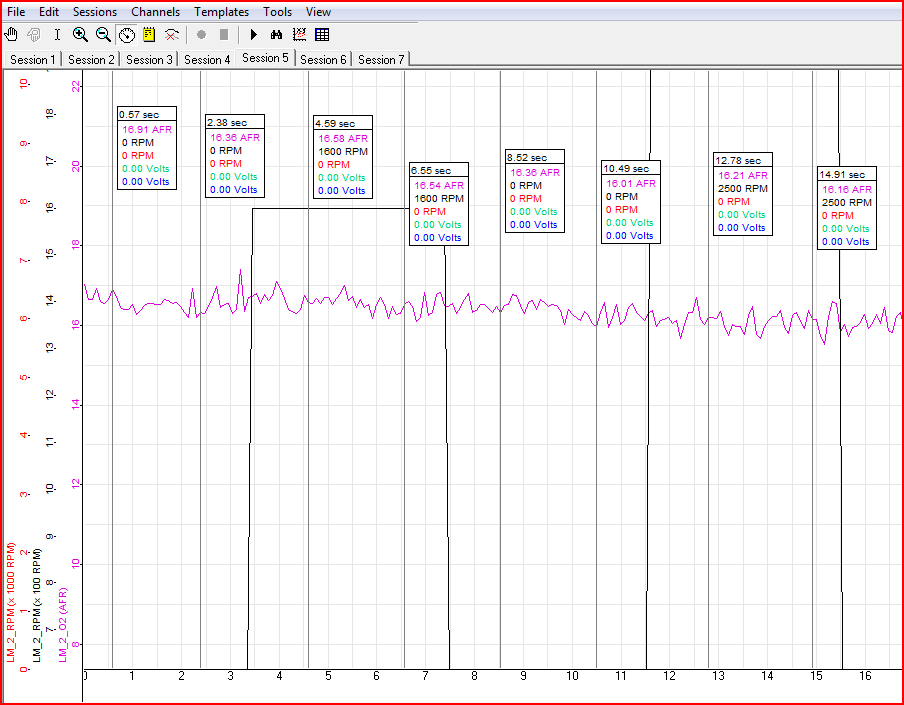904x705 pixels.
Task: Open the File menu
Action: pos(16,12)
